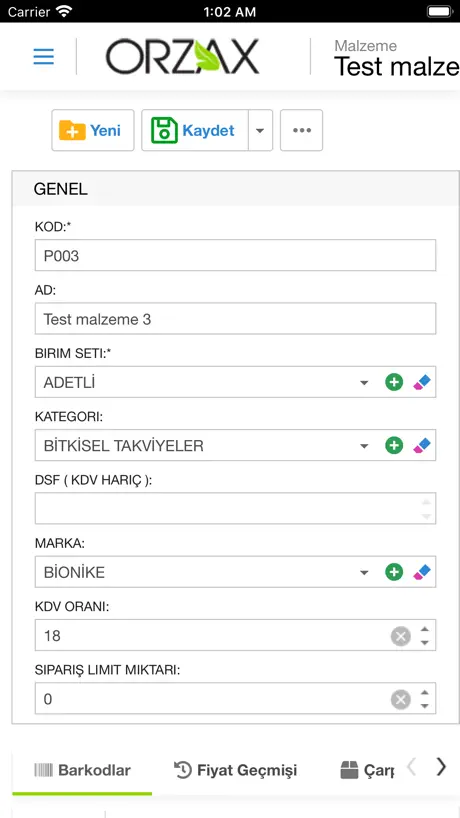This screenshot has height=818, width=460.
Task: Open the three-dots more actions button
Action: (301, 130)
